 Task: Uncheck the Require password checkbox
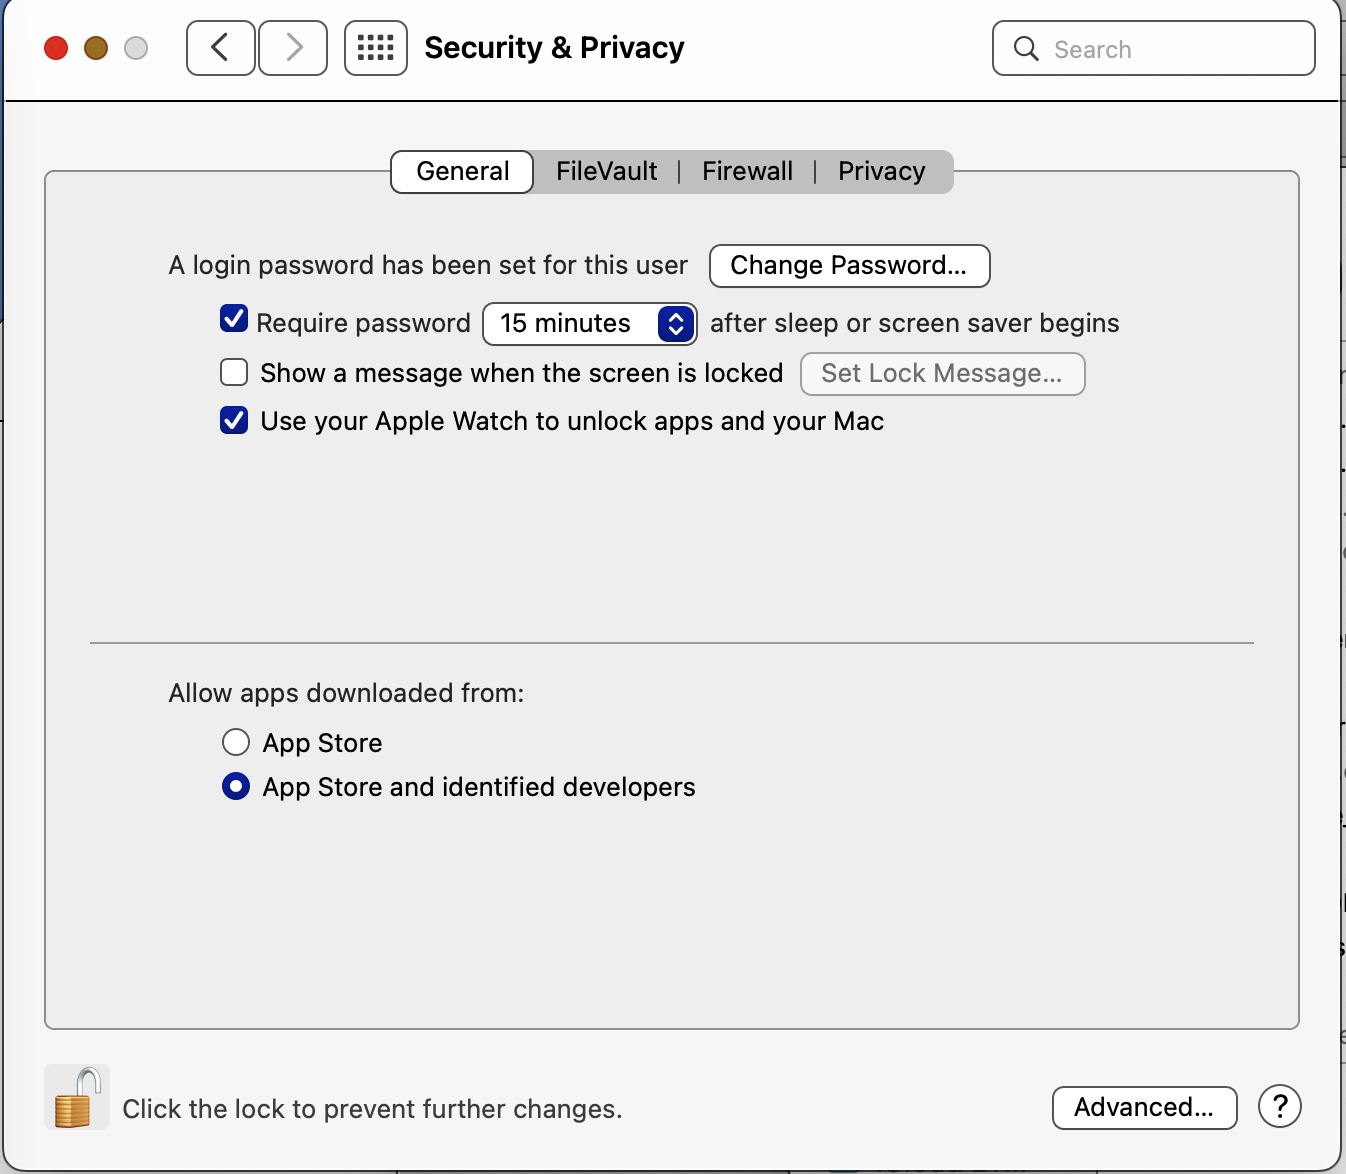234,320
